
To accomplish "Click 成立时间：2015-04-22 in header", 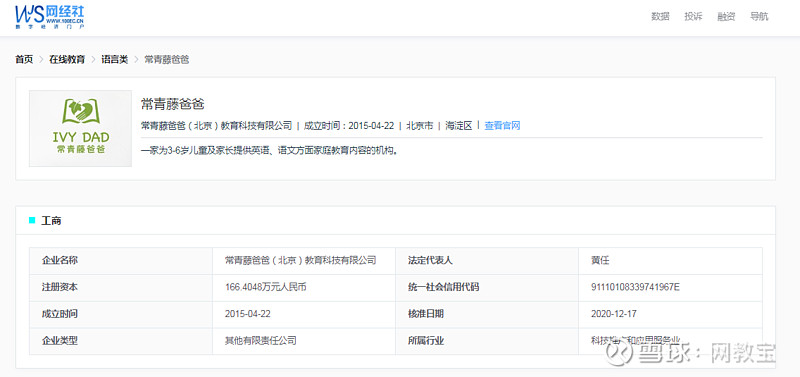I will [x=349, y=125].
